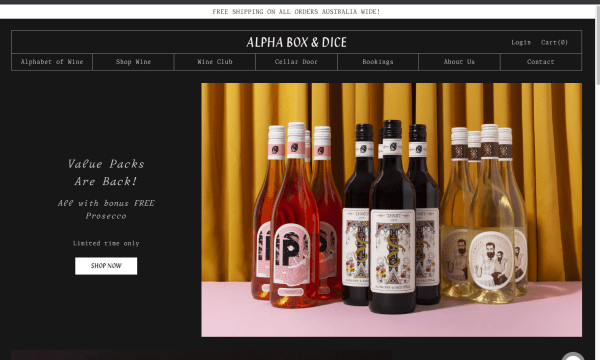This screenshot has width=600, height=360.
Task: Open the Shop Wine menu item
Action: pos(133,62)
